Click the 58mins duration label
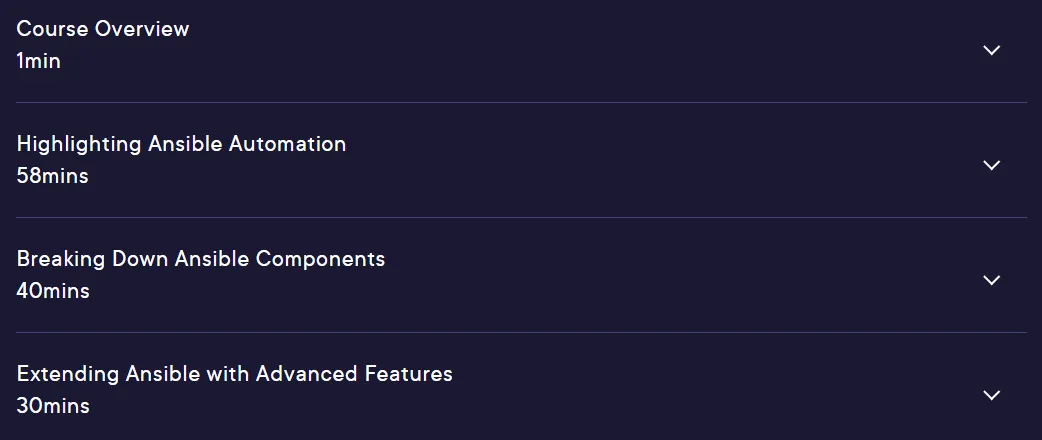1042x440 pixels. point(52,176)
